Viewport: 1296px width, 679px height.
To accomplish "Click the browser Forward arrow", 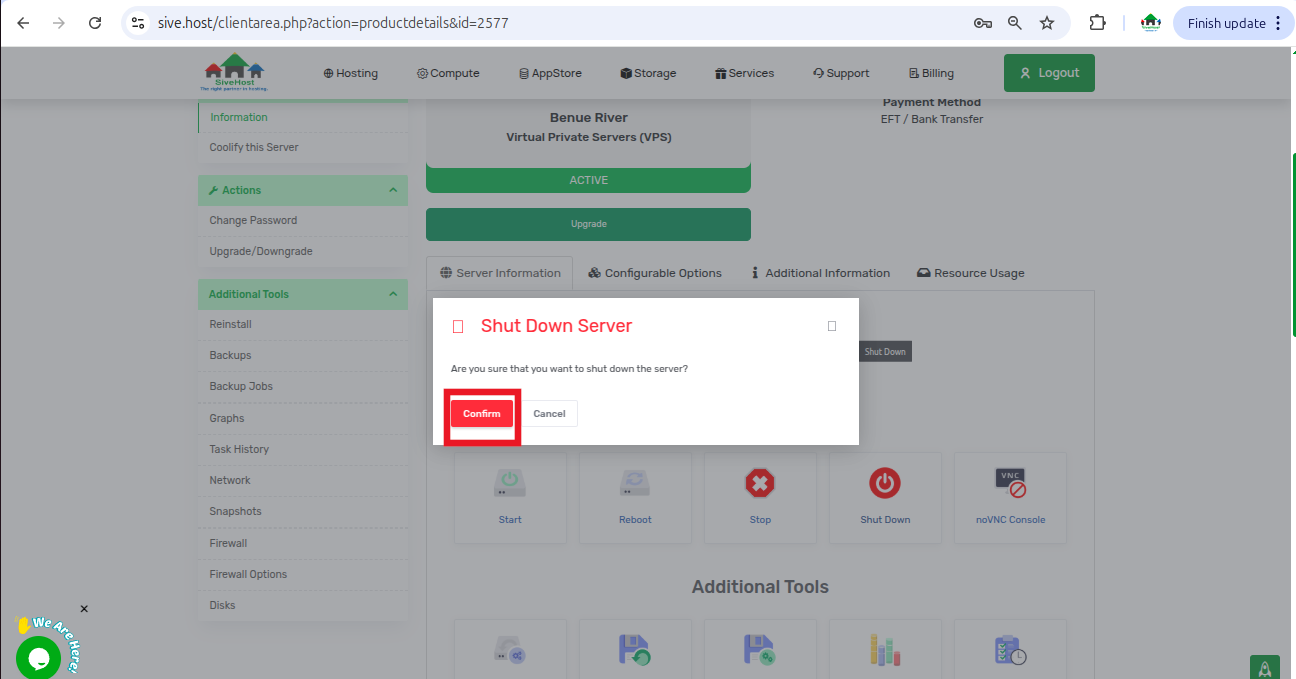I will click(x=59, y=23).
